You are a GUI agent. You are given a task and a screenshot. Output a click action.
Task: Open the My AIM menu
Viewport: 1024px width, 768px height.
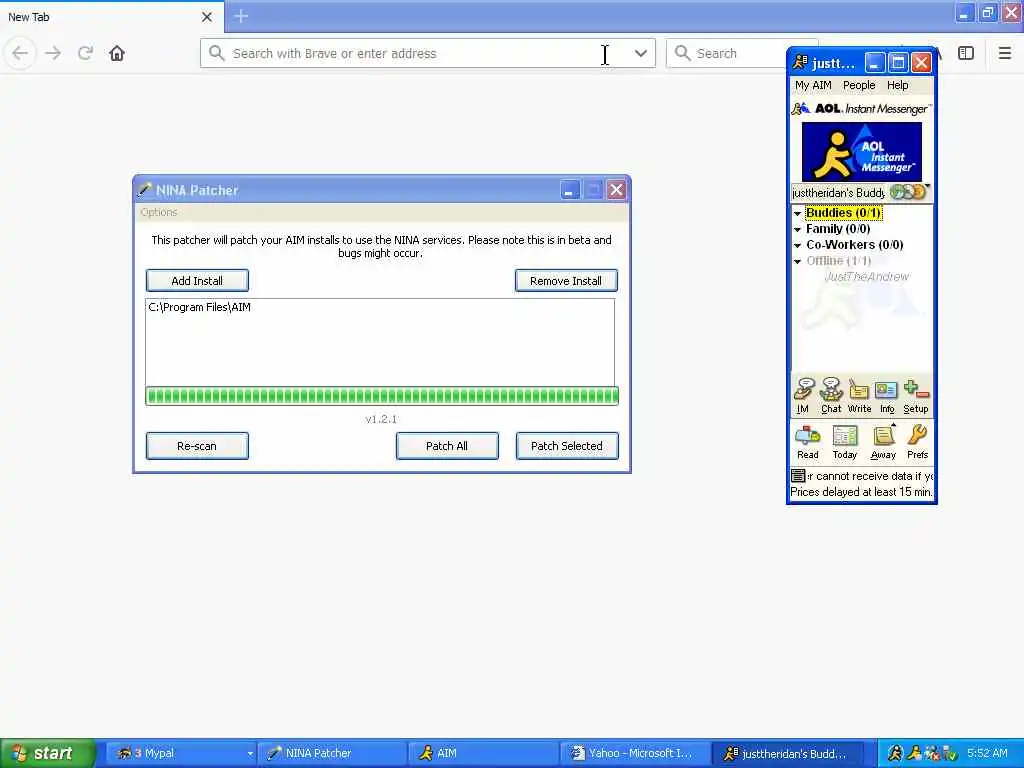click(x=813, y=85)
